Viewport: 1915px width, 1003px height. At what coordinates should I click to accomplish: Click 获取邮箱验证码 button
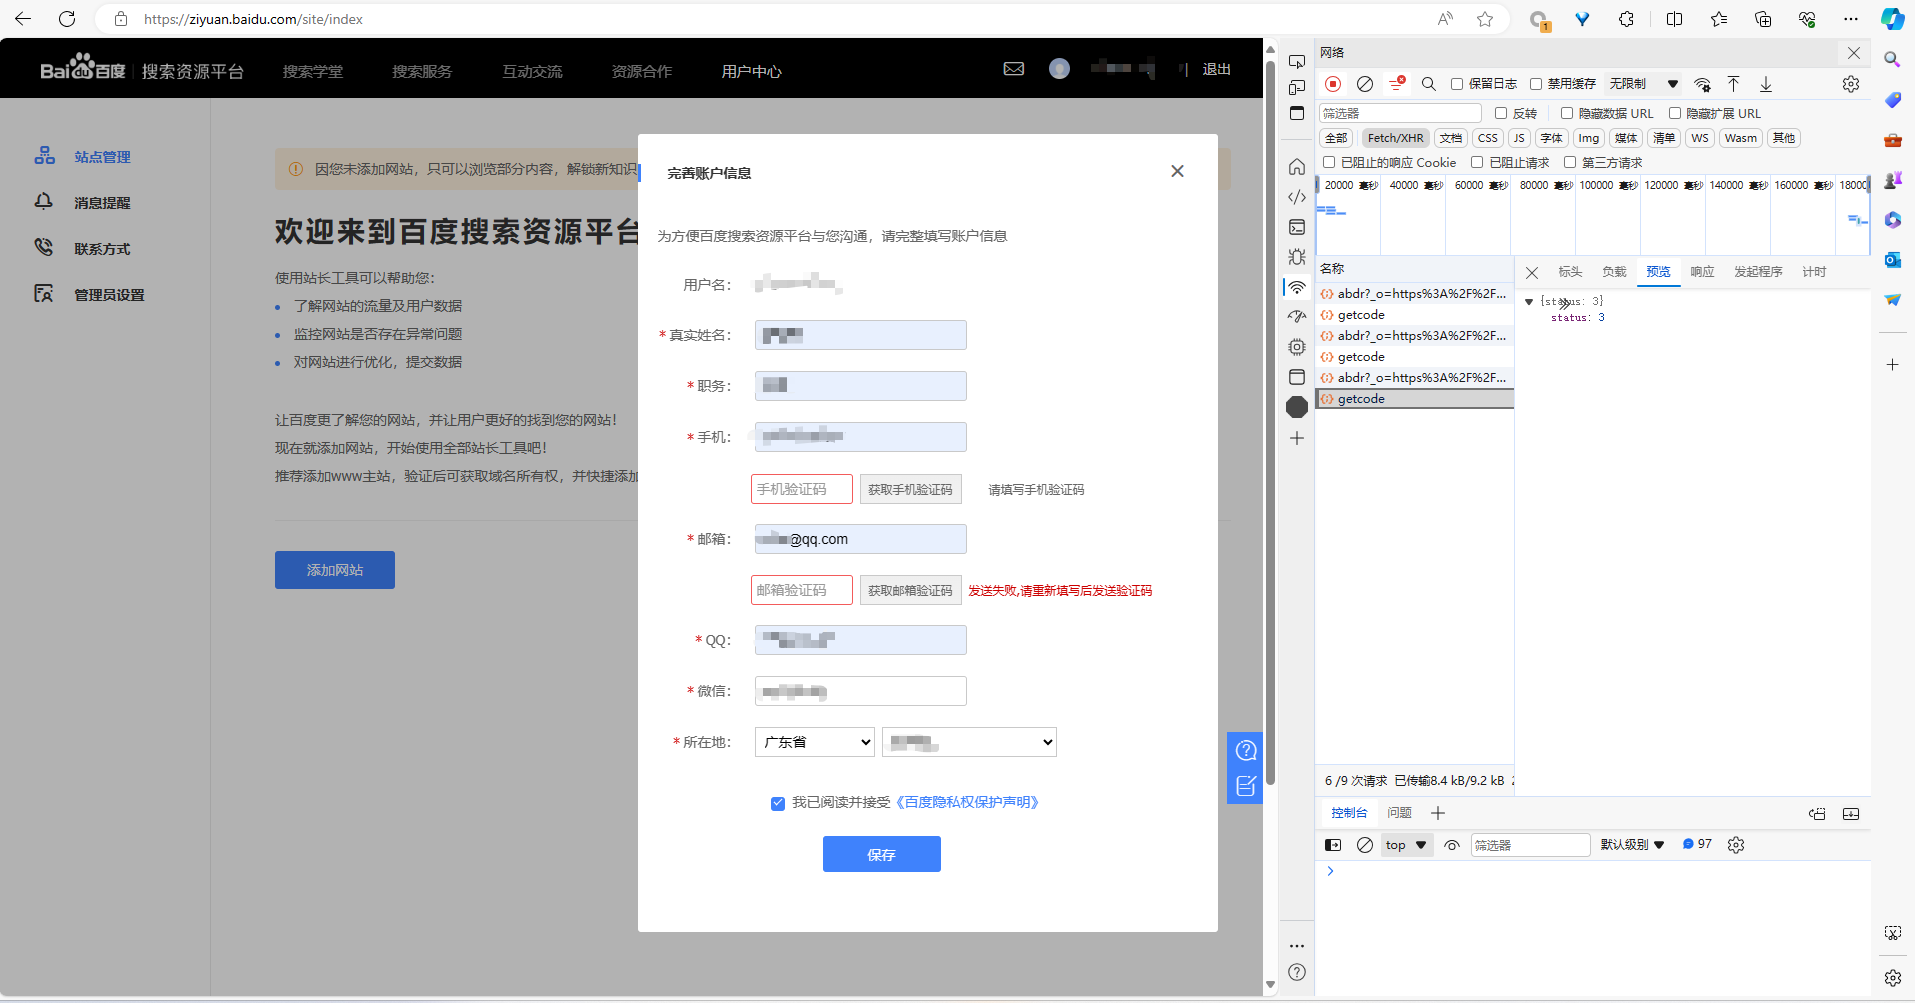coord(910,590)
